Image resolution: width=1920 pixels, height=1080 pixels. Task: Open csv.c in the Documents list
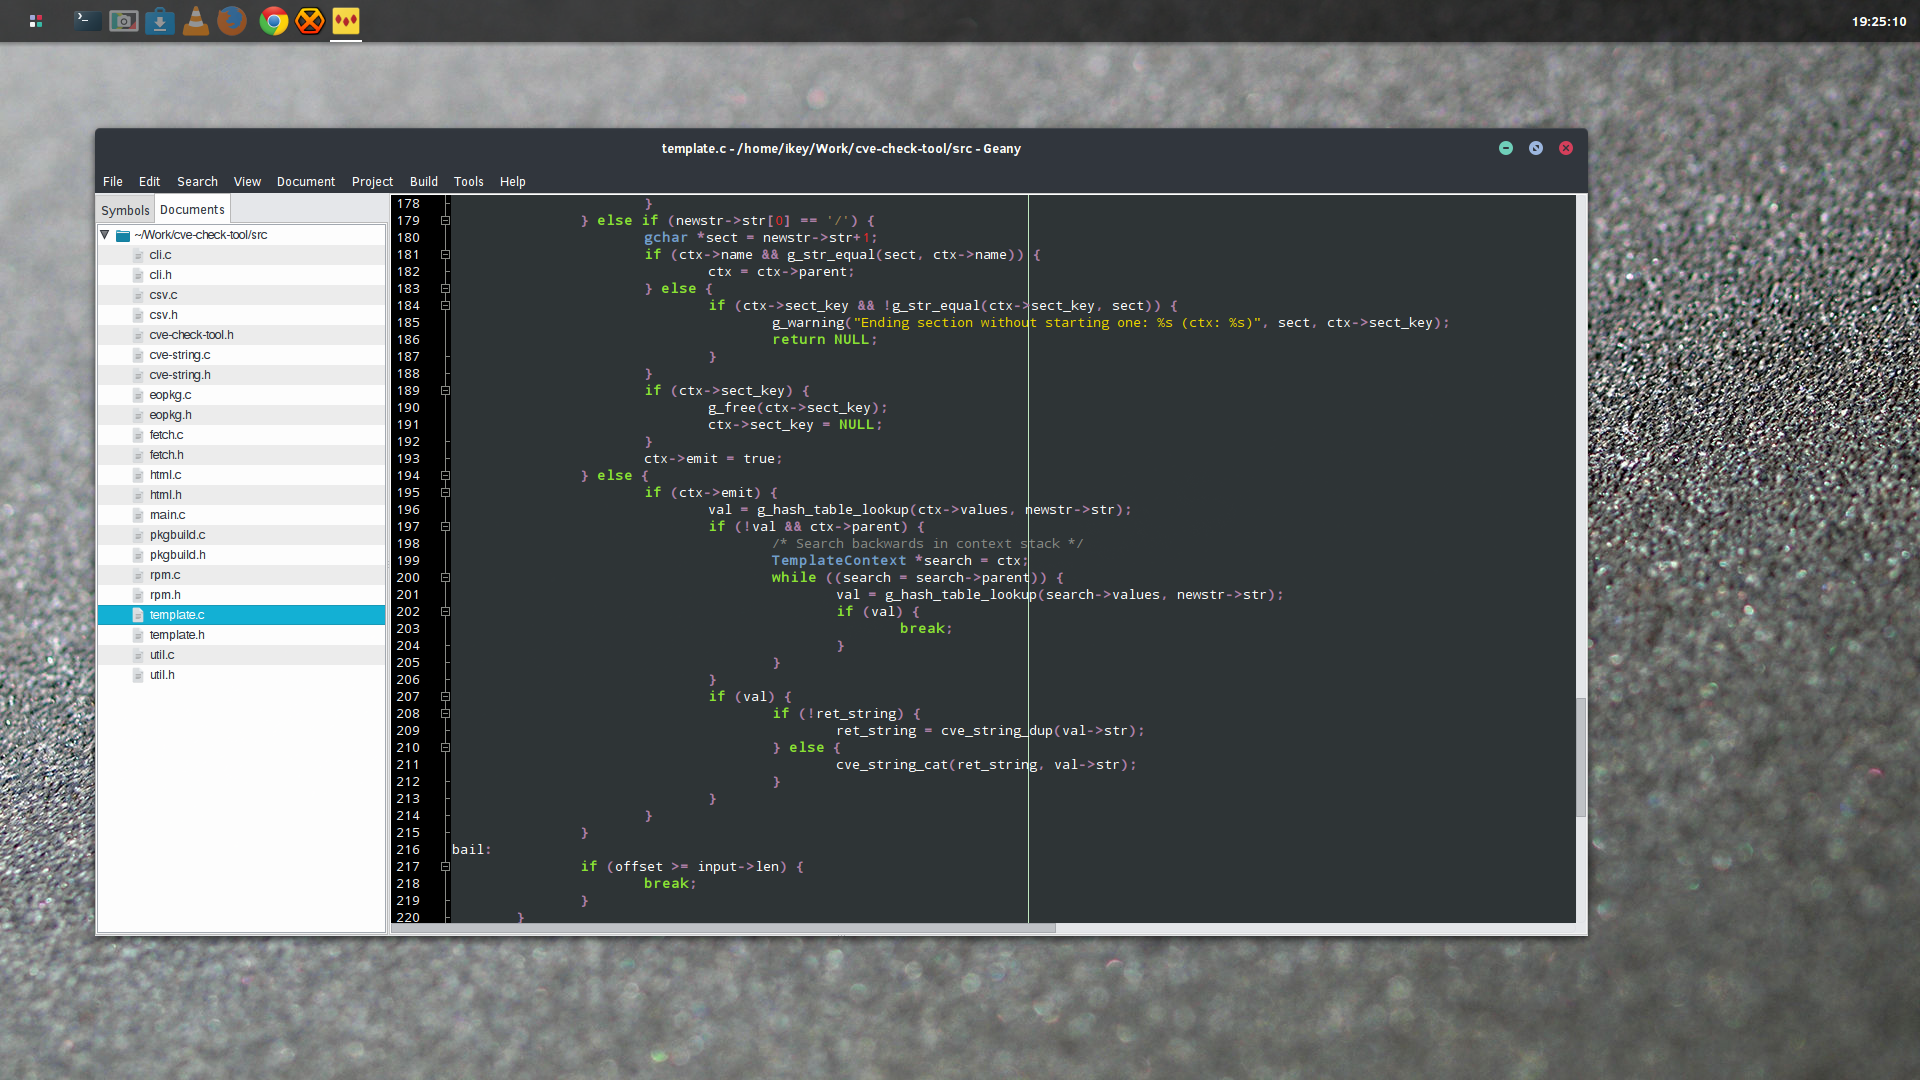click(x=241, y=295)
